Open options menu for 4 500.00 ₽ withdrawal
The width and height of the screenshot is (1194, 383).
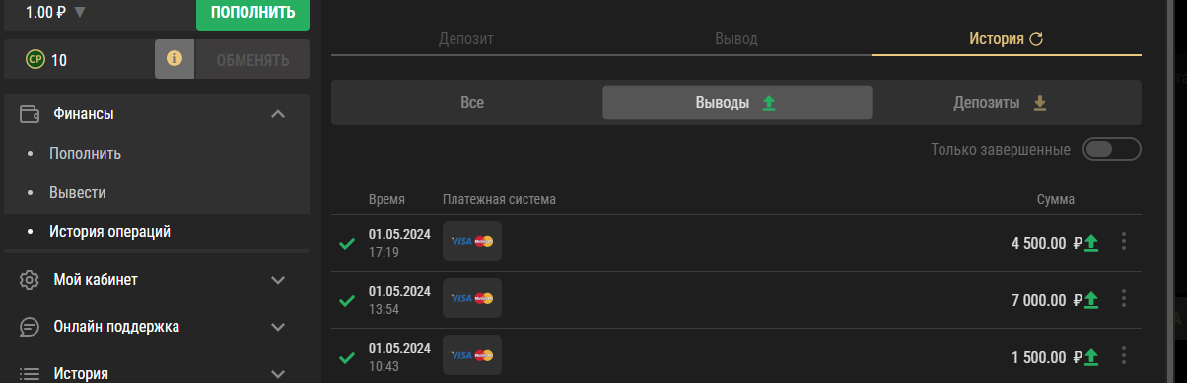pyautogui.click(x=1124, y=241)
